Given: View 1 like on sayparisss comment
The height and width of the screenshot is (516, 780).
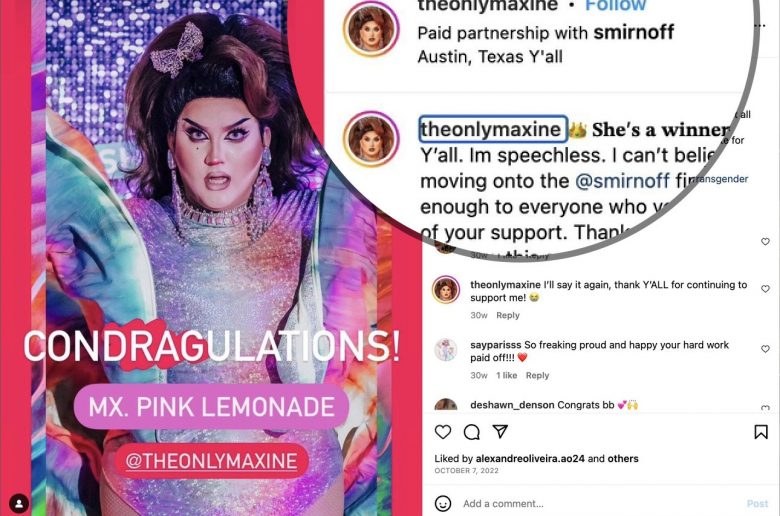Looking at the screenshot, I should [x=506, y=375].
